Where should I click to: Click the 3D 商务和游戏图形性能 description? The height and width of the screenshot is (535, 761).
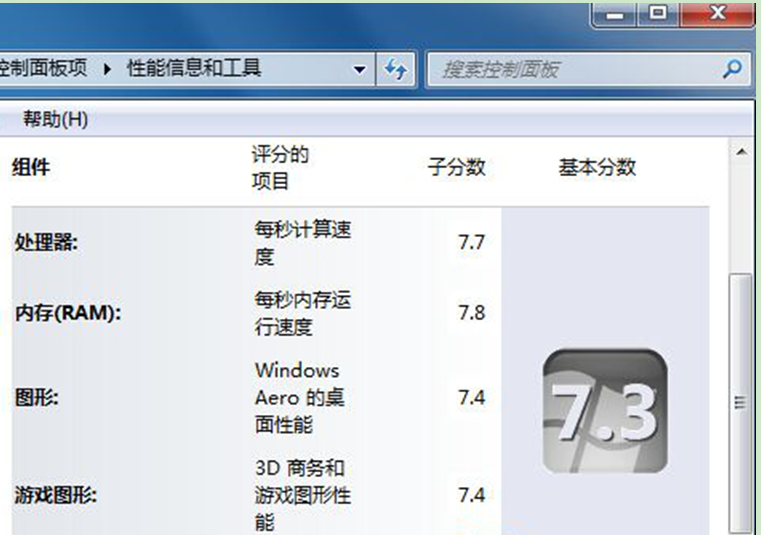tap(302, 495)
